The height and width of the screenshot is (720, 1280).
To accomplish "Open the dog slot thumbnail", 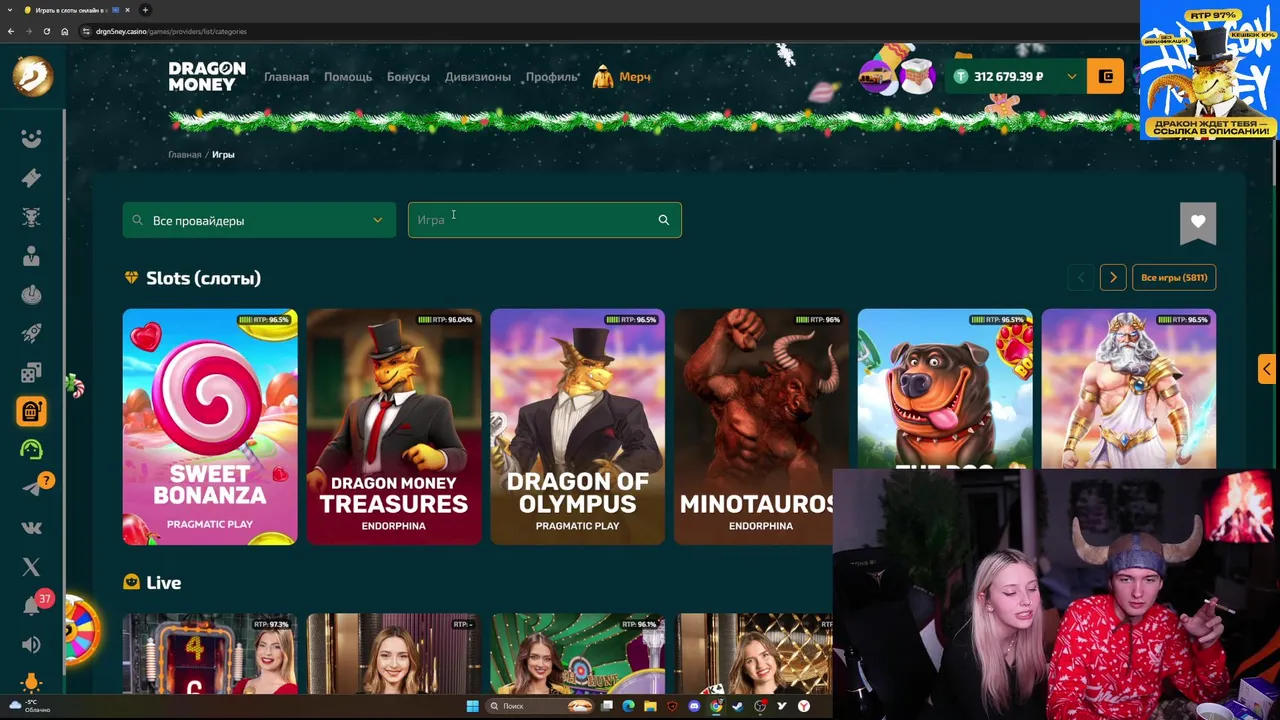I will 945,389.
